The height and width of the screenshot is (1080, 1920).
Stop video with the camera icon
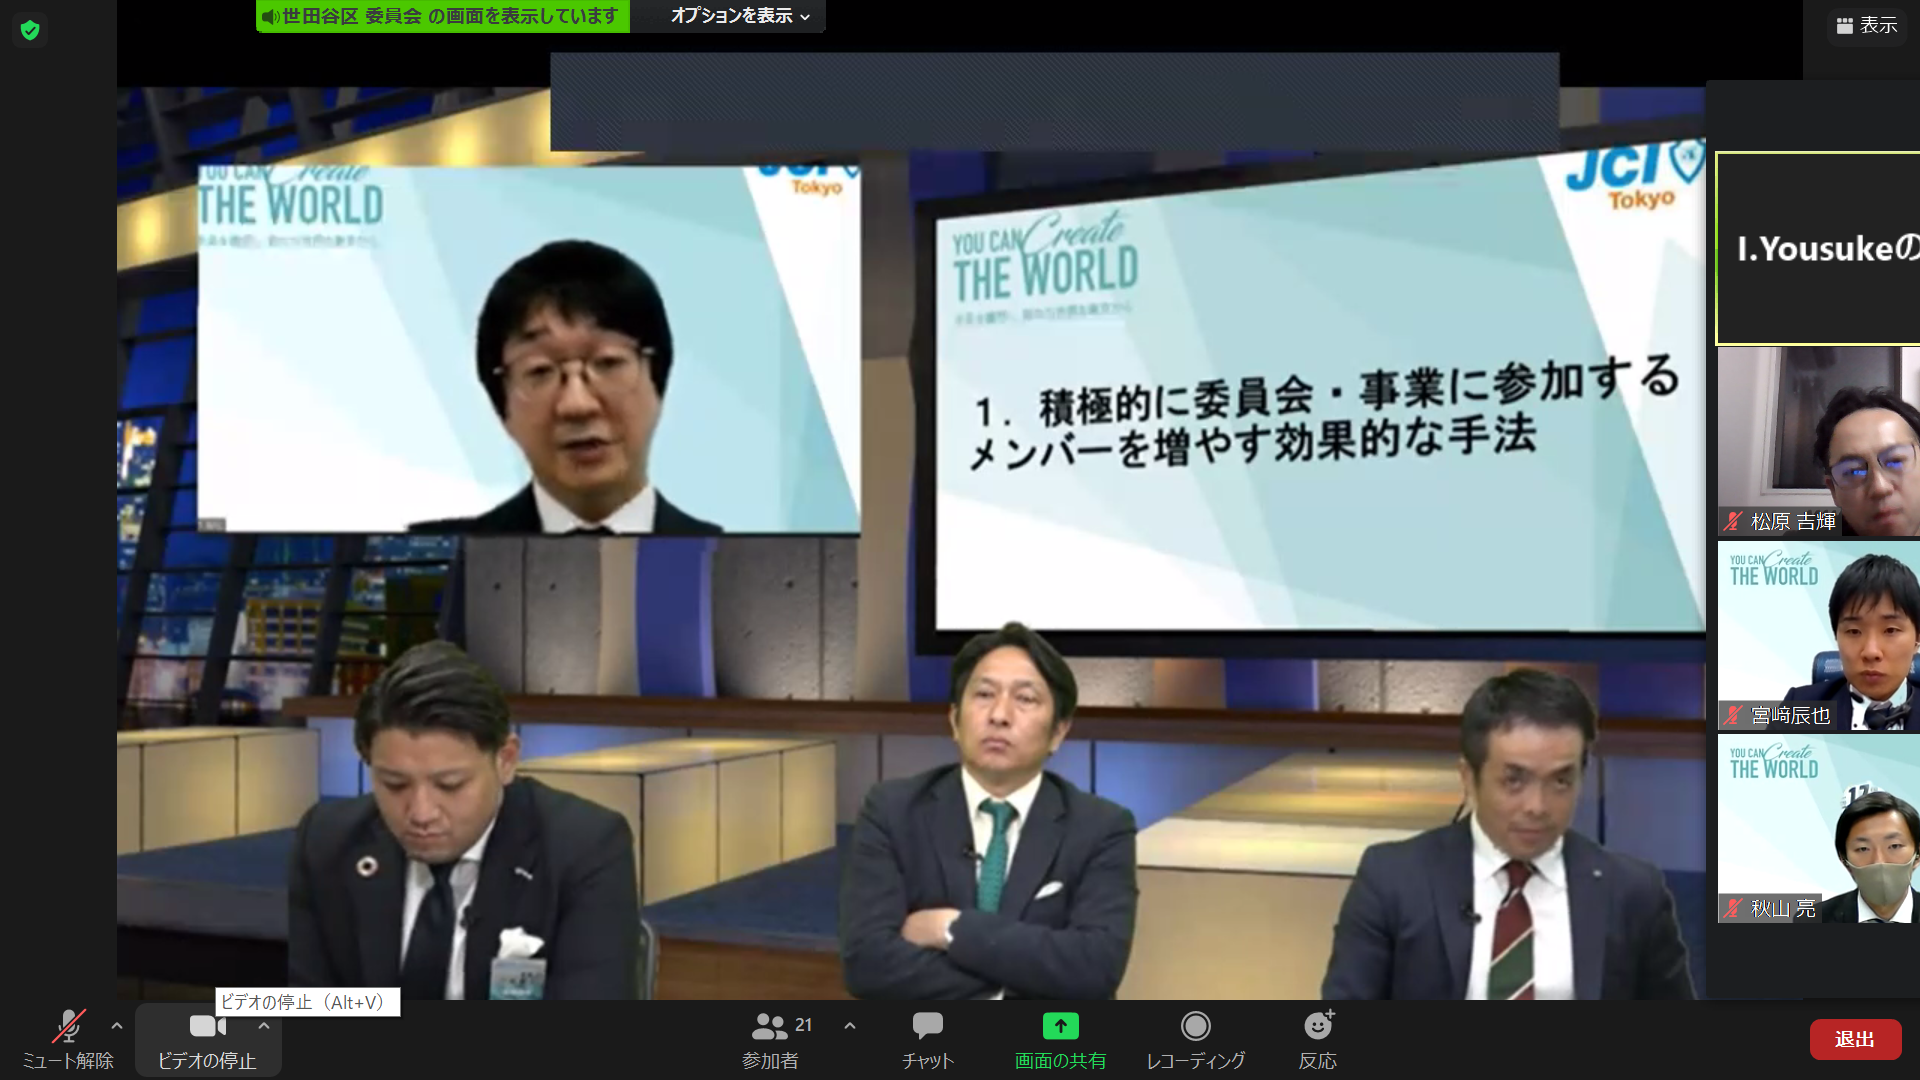pyautogui.click(x=207, y=1026)
